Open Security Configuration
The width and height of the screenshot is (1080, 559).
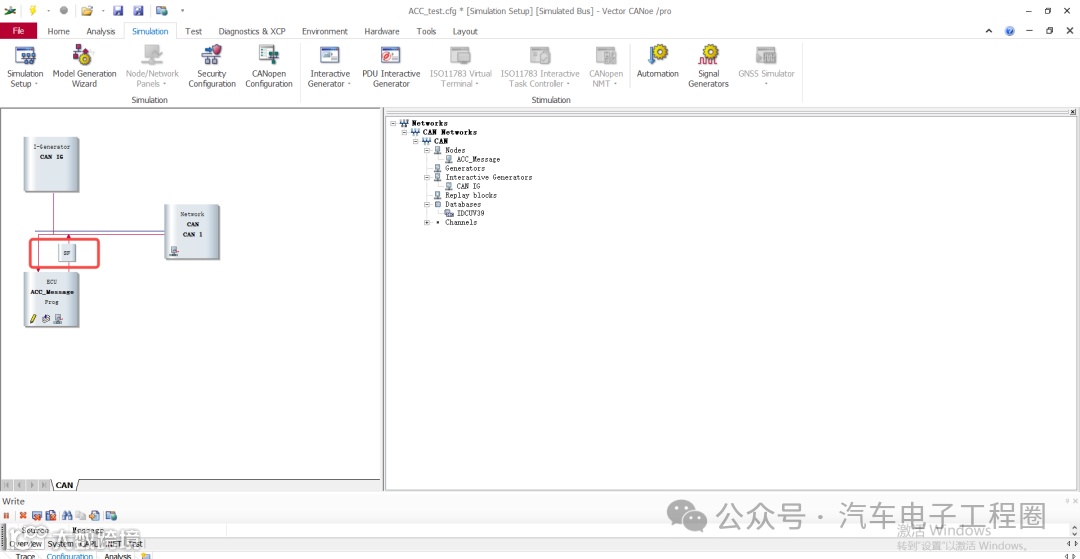(x=211, y=67)
